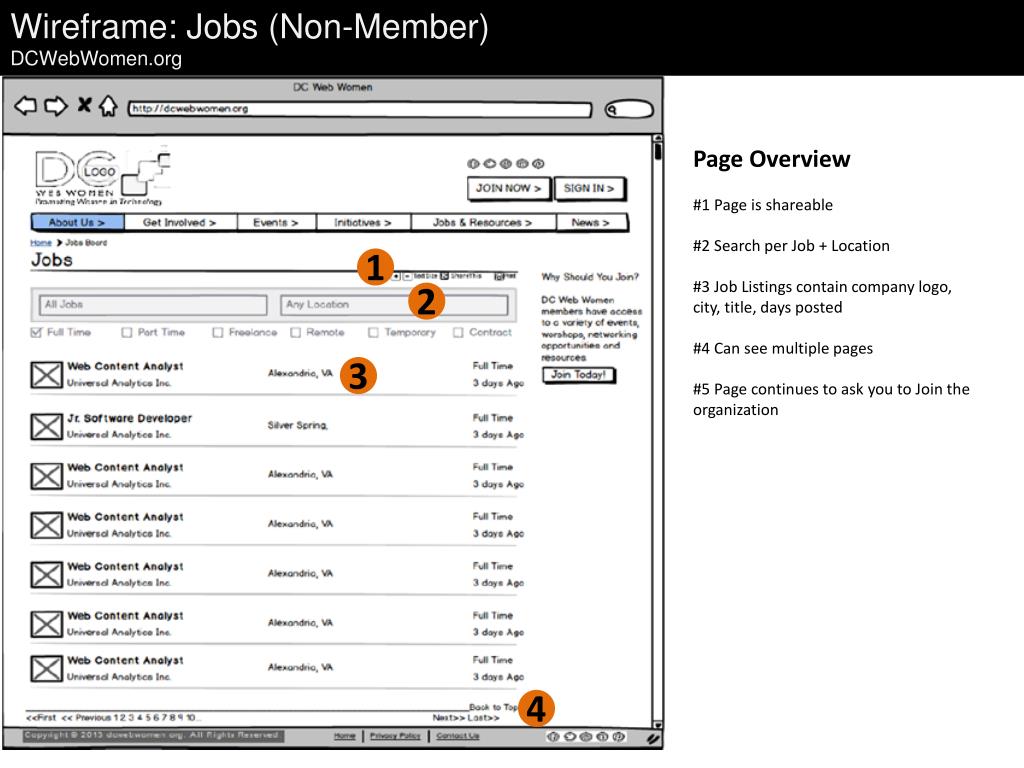Image resolution: width=1024 pixels, height=768 pixels.
Task: Click the URL address bar
Action: click(x=360, y=109)
